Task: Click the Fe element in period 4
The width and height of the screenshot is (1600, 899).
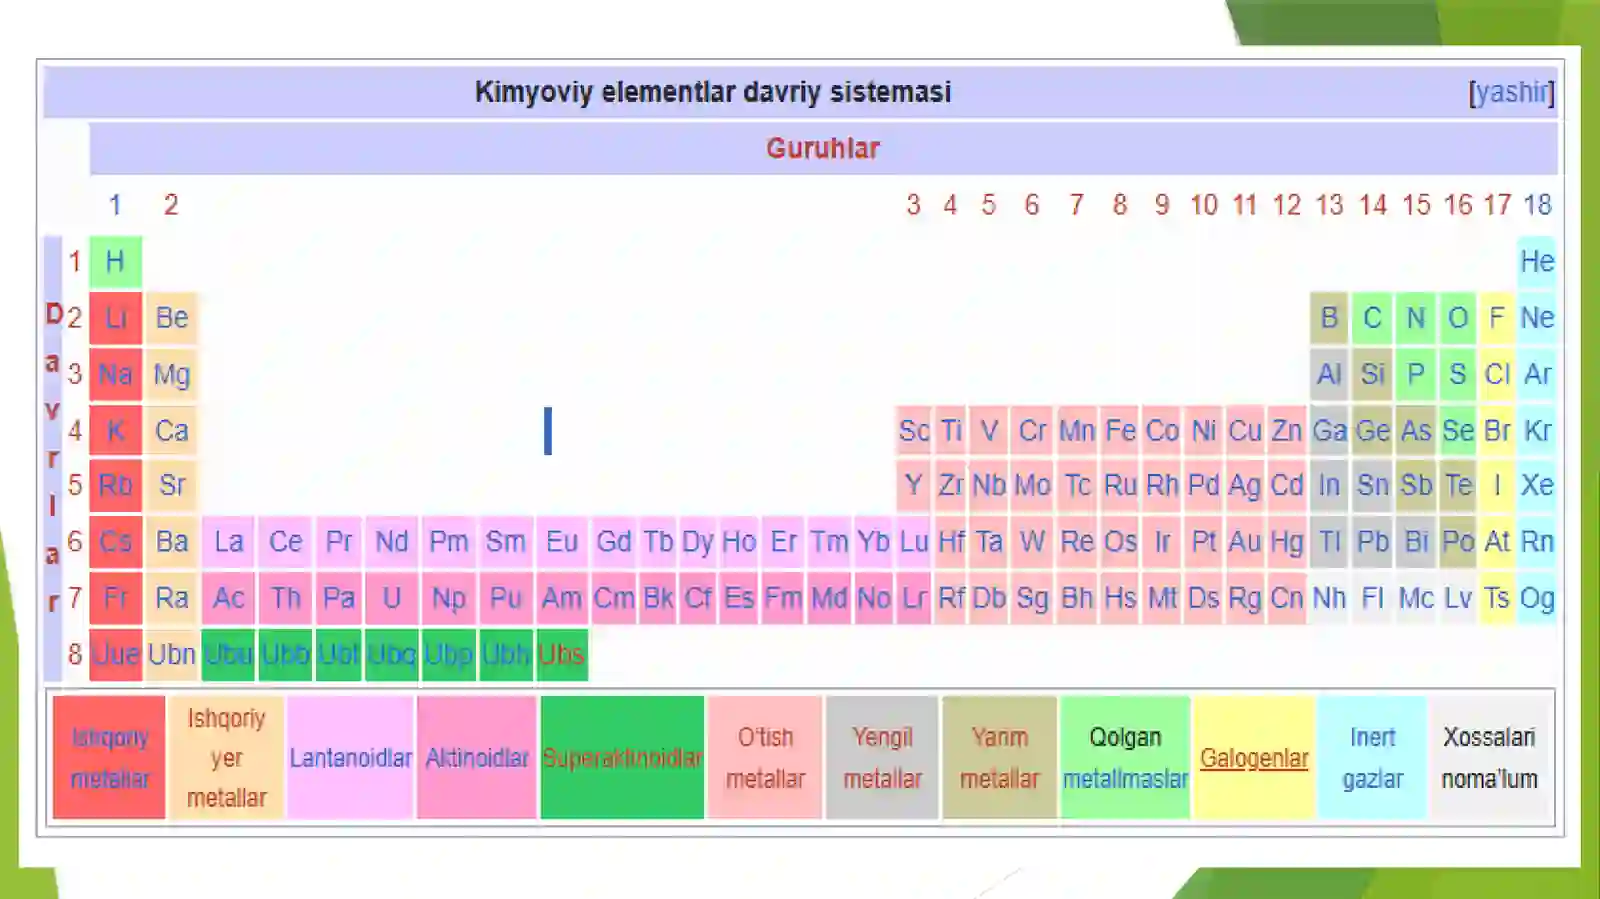Action: click(x=1120, y=431)
